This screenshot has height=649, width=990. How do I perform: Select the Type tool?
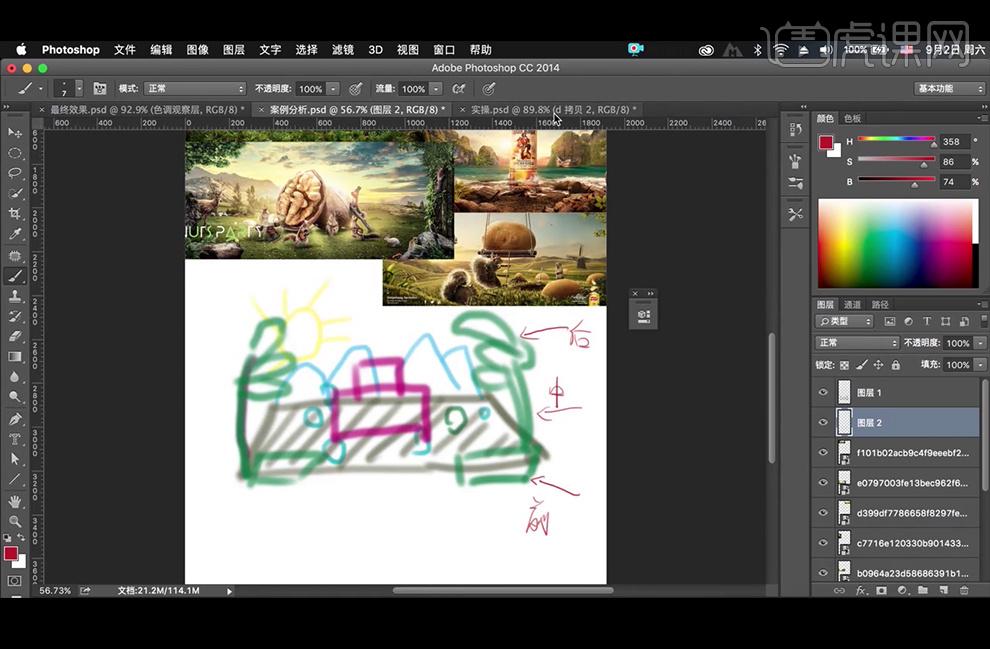click(15, 439)
